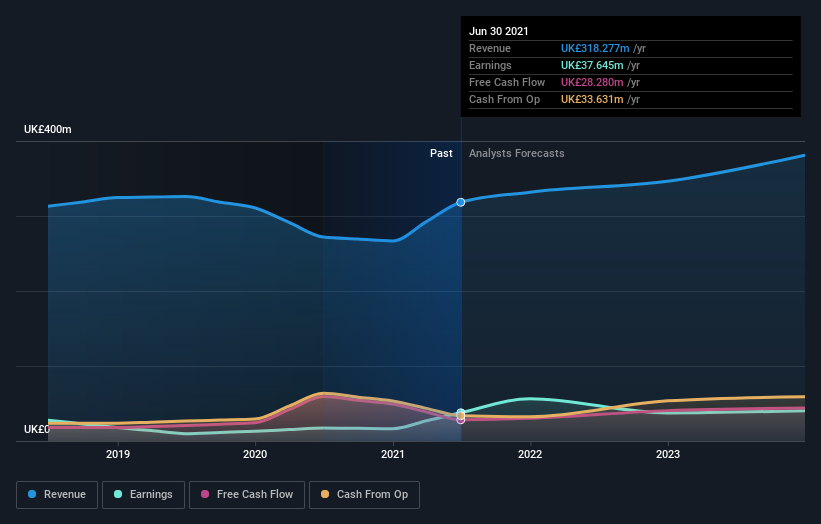
Task: Click the UK£0 axis label
Action: pyautogui.click(x=37, y=429)
